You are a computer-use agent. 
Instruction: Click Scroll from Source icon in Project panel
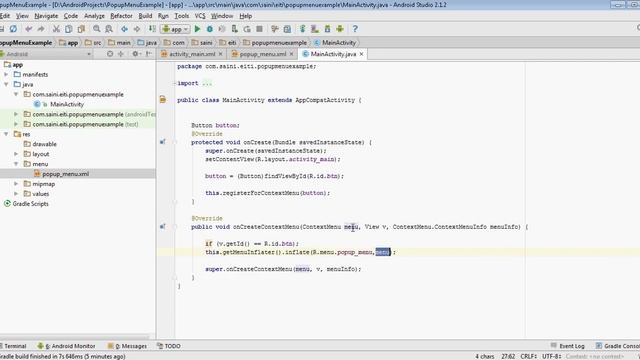(x=110, y=54)
